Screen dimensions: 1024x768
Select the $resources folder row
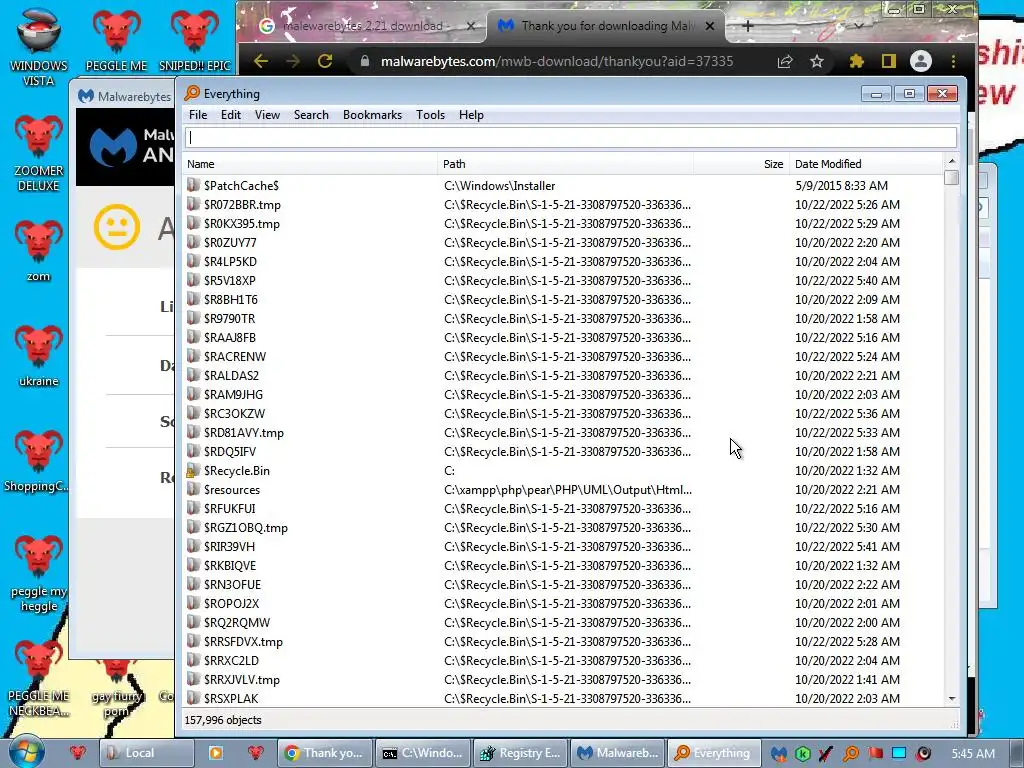(x=563, y=489)
